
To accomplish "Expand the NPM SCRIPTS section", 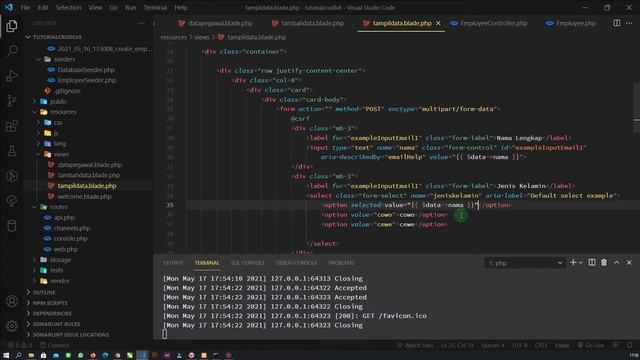I will (50, 303).
